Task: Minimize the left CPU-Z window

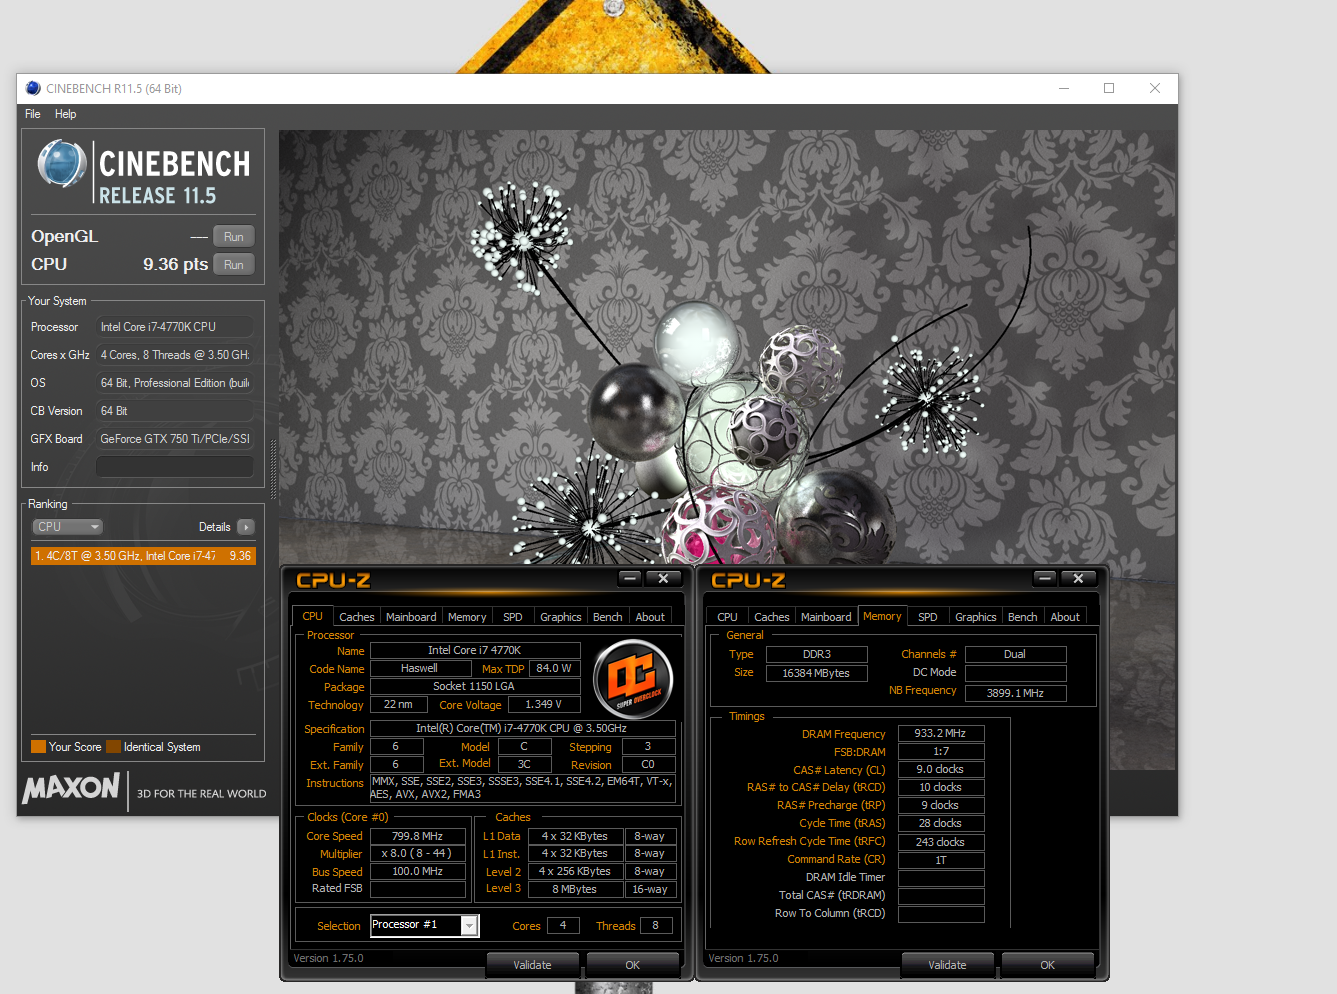Action: (630, 578)
